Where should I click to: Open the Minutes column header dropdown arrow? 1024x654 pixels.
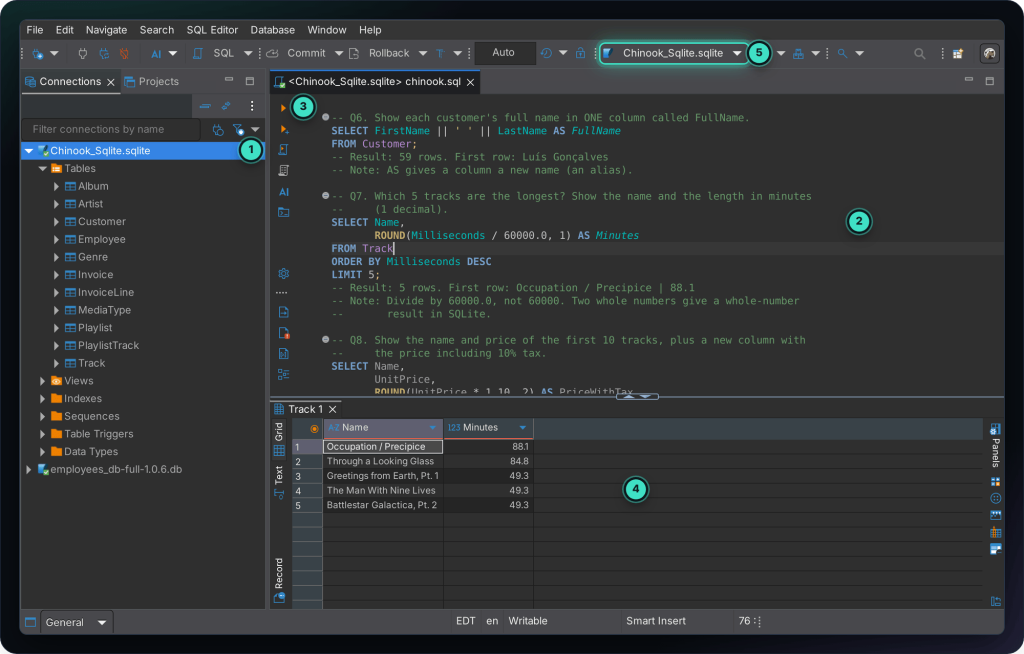[x=522, y=428]
